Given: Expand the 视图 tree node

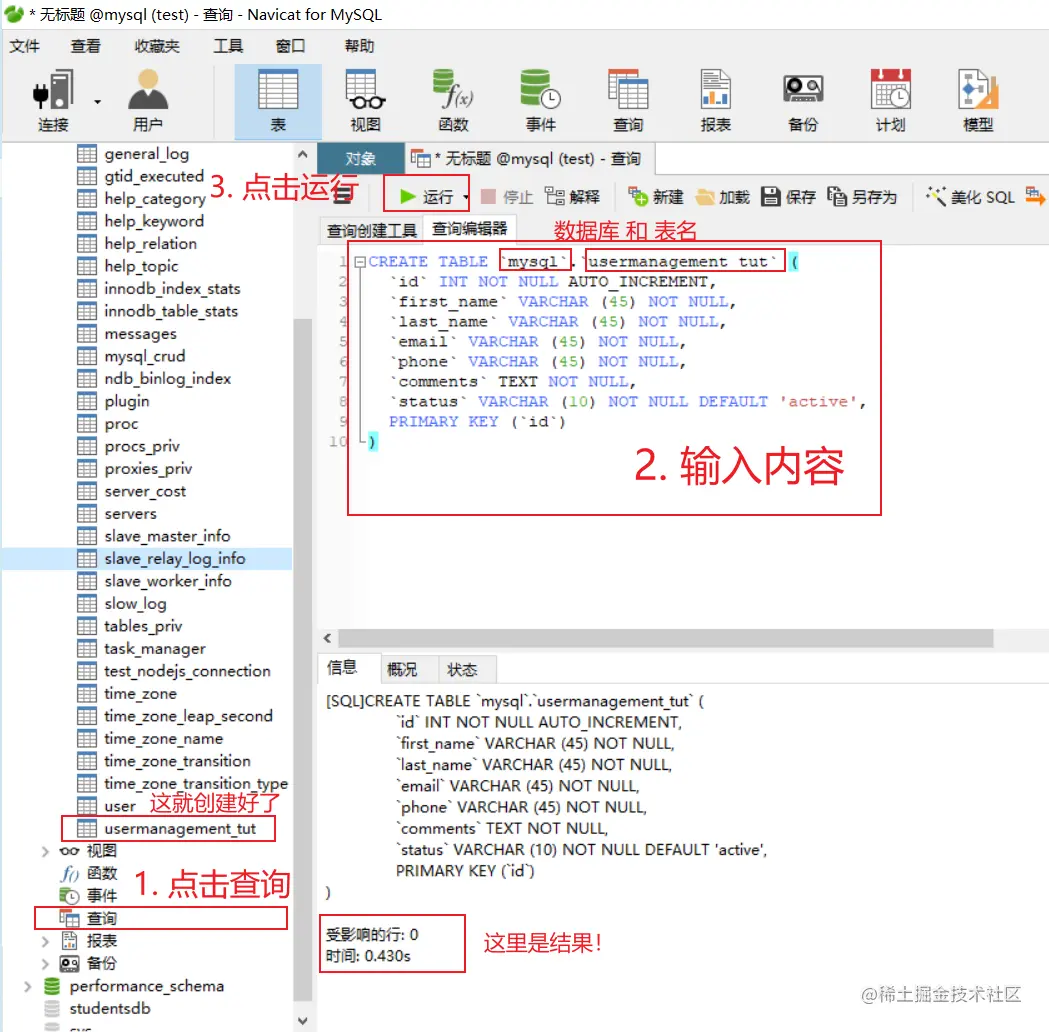Looking at the screenshot, I should [45, 851].
